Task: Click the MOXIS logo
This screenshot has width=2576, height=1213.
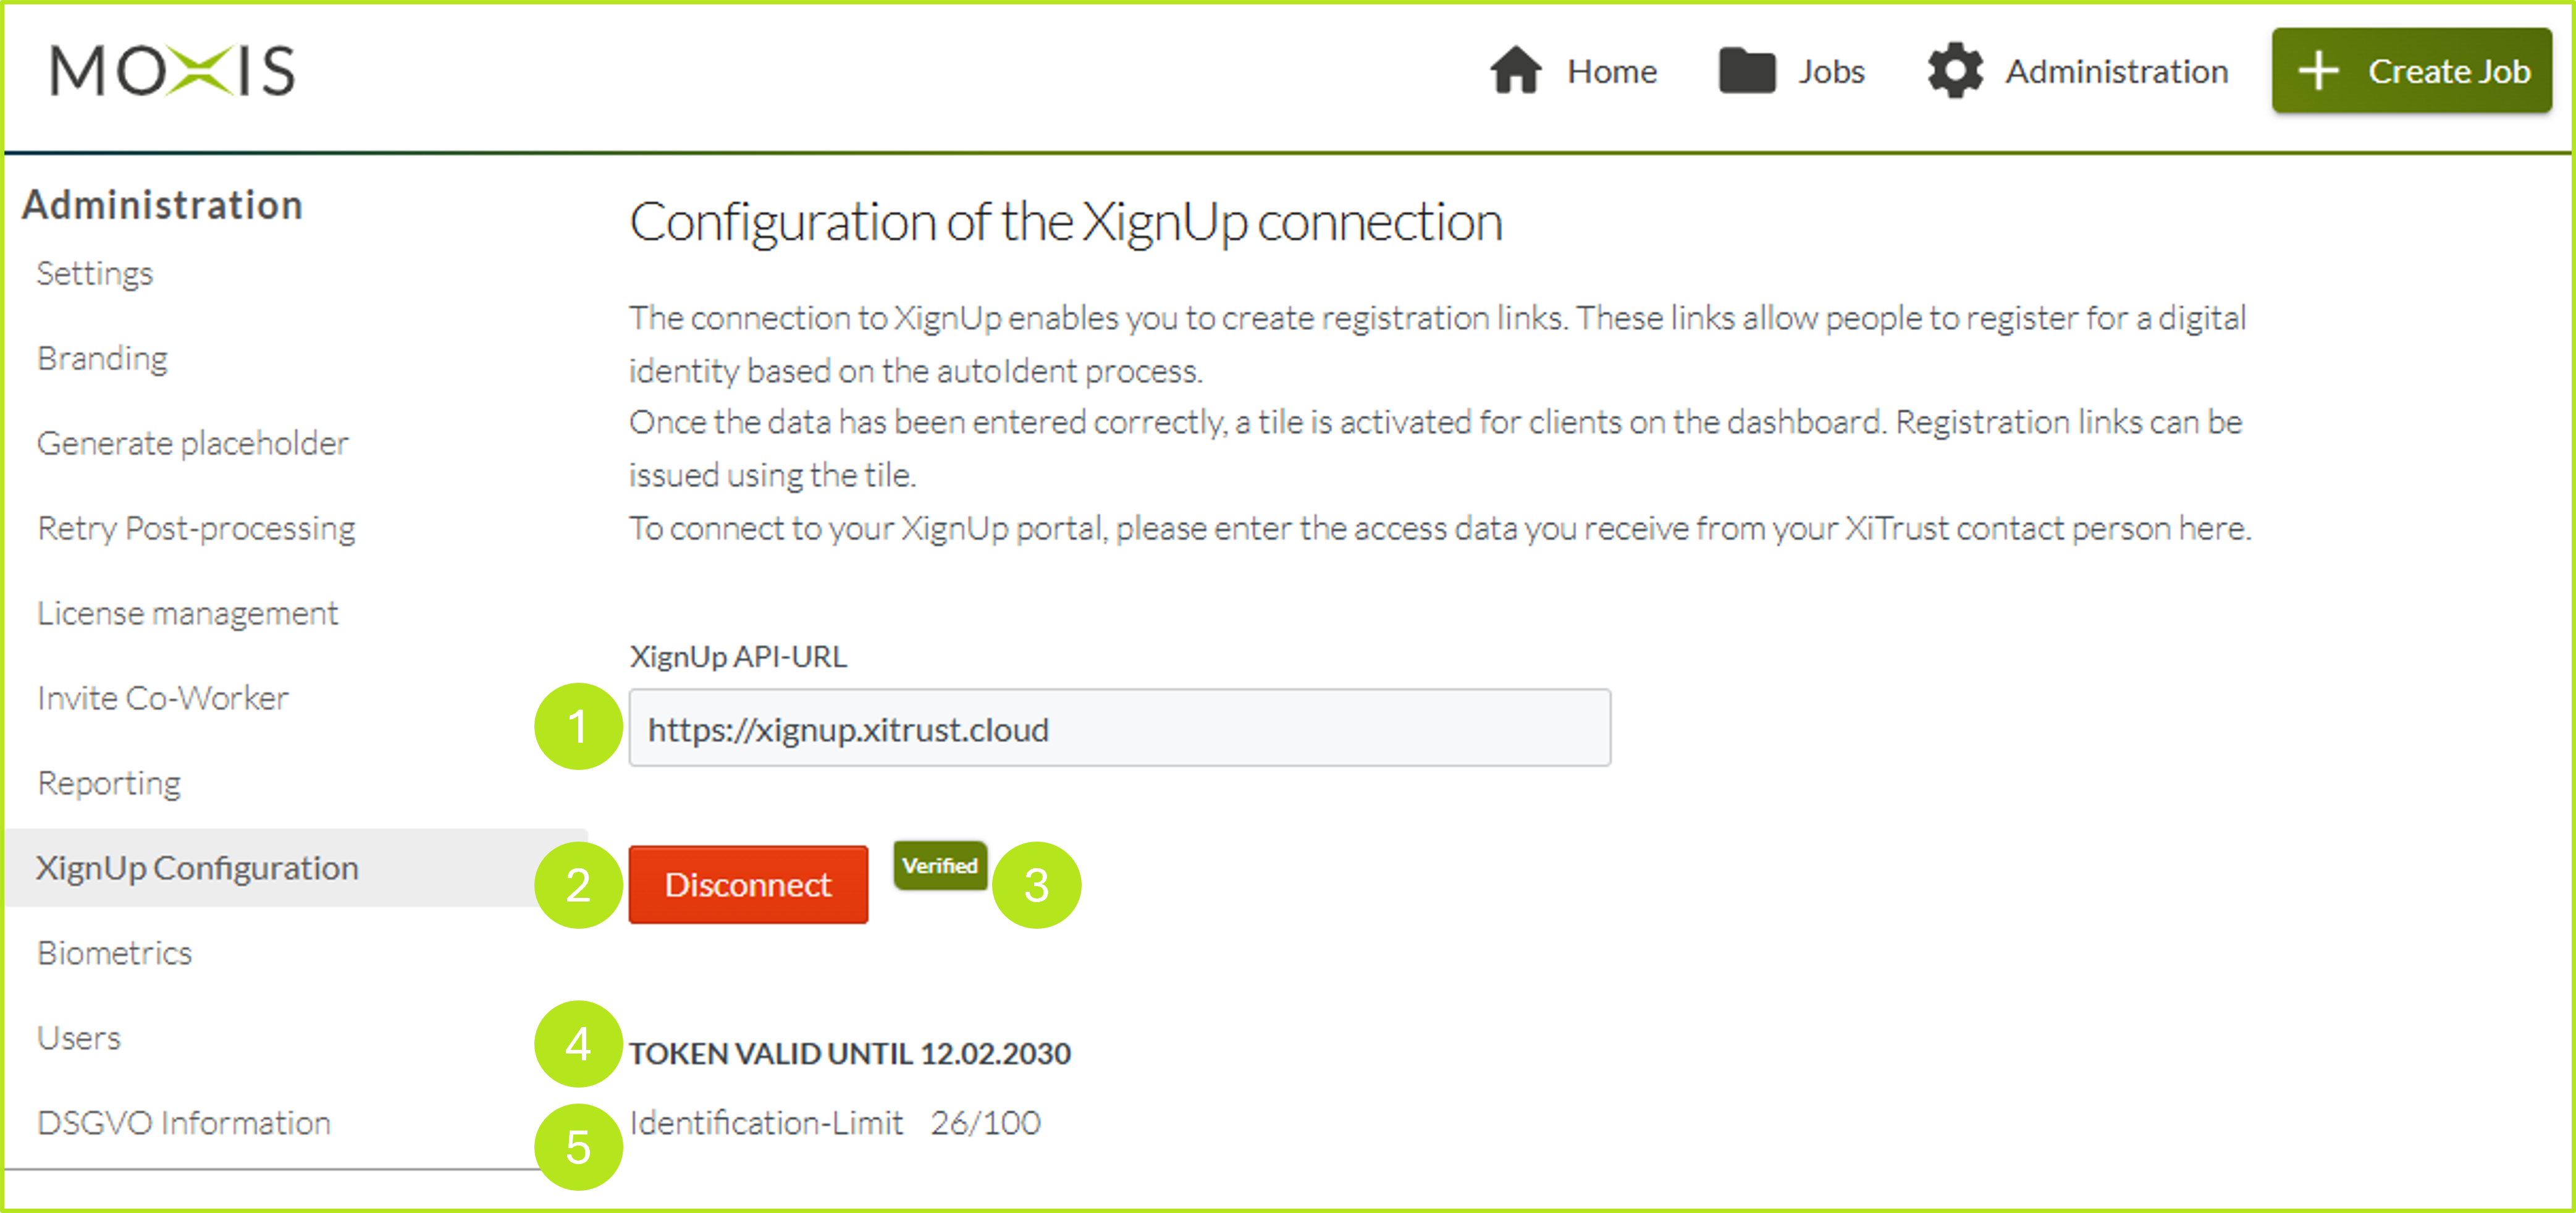Action: (173, 71)
